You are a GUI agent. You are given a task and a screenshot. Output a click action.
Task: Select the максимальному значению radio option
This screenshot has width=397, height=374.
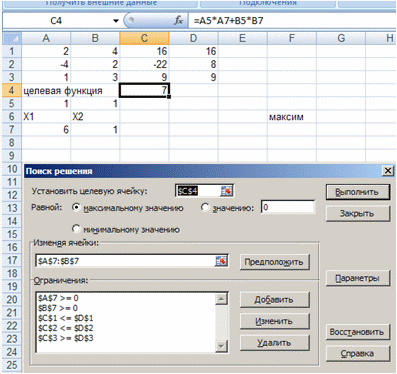[x=76, y=208]
